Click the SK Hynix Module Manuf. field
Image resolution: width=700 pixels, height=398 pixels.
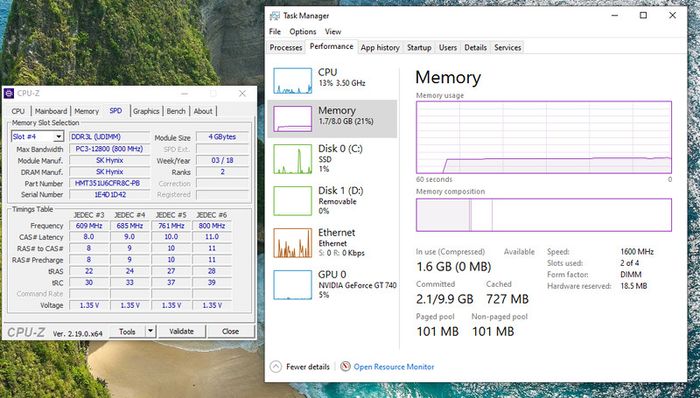tap(109, 160)
